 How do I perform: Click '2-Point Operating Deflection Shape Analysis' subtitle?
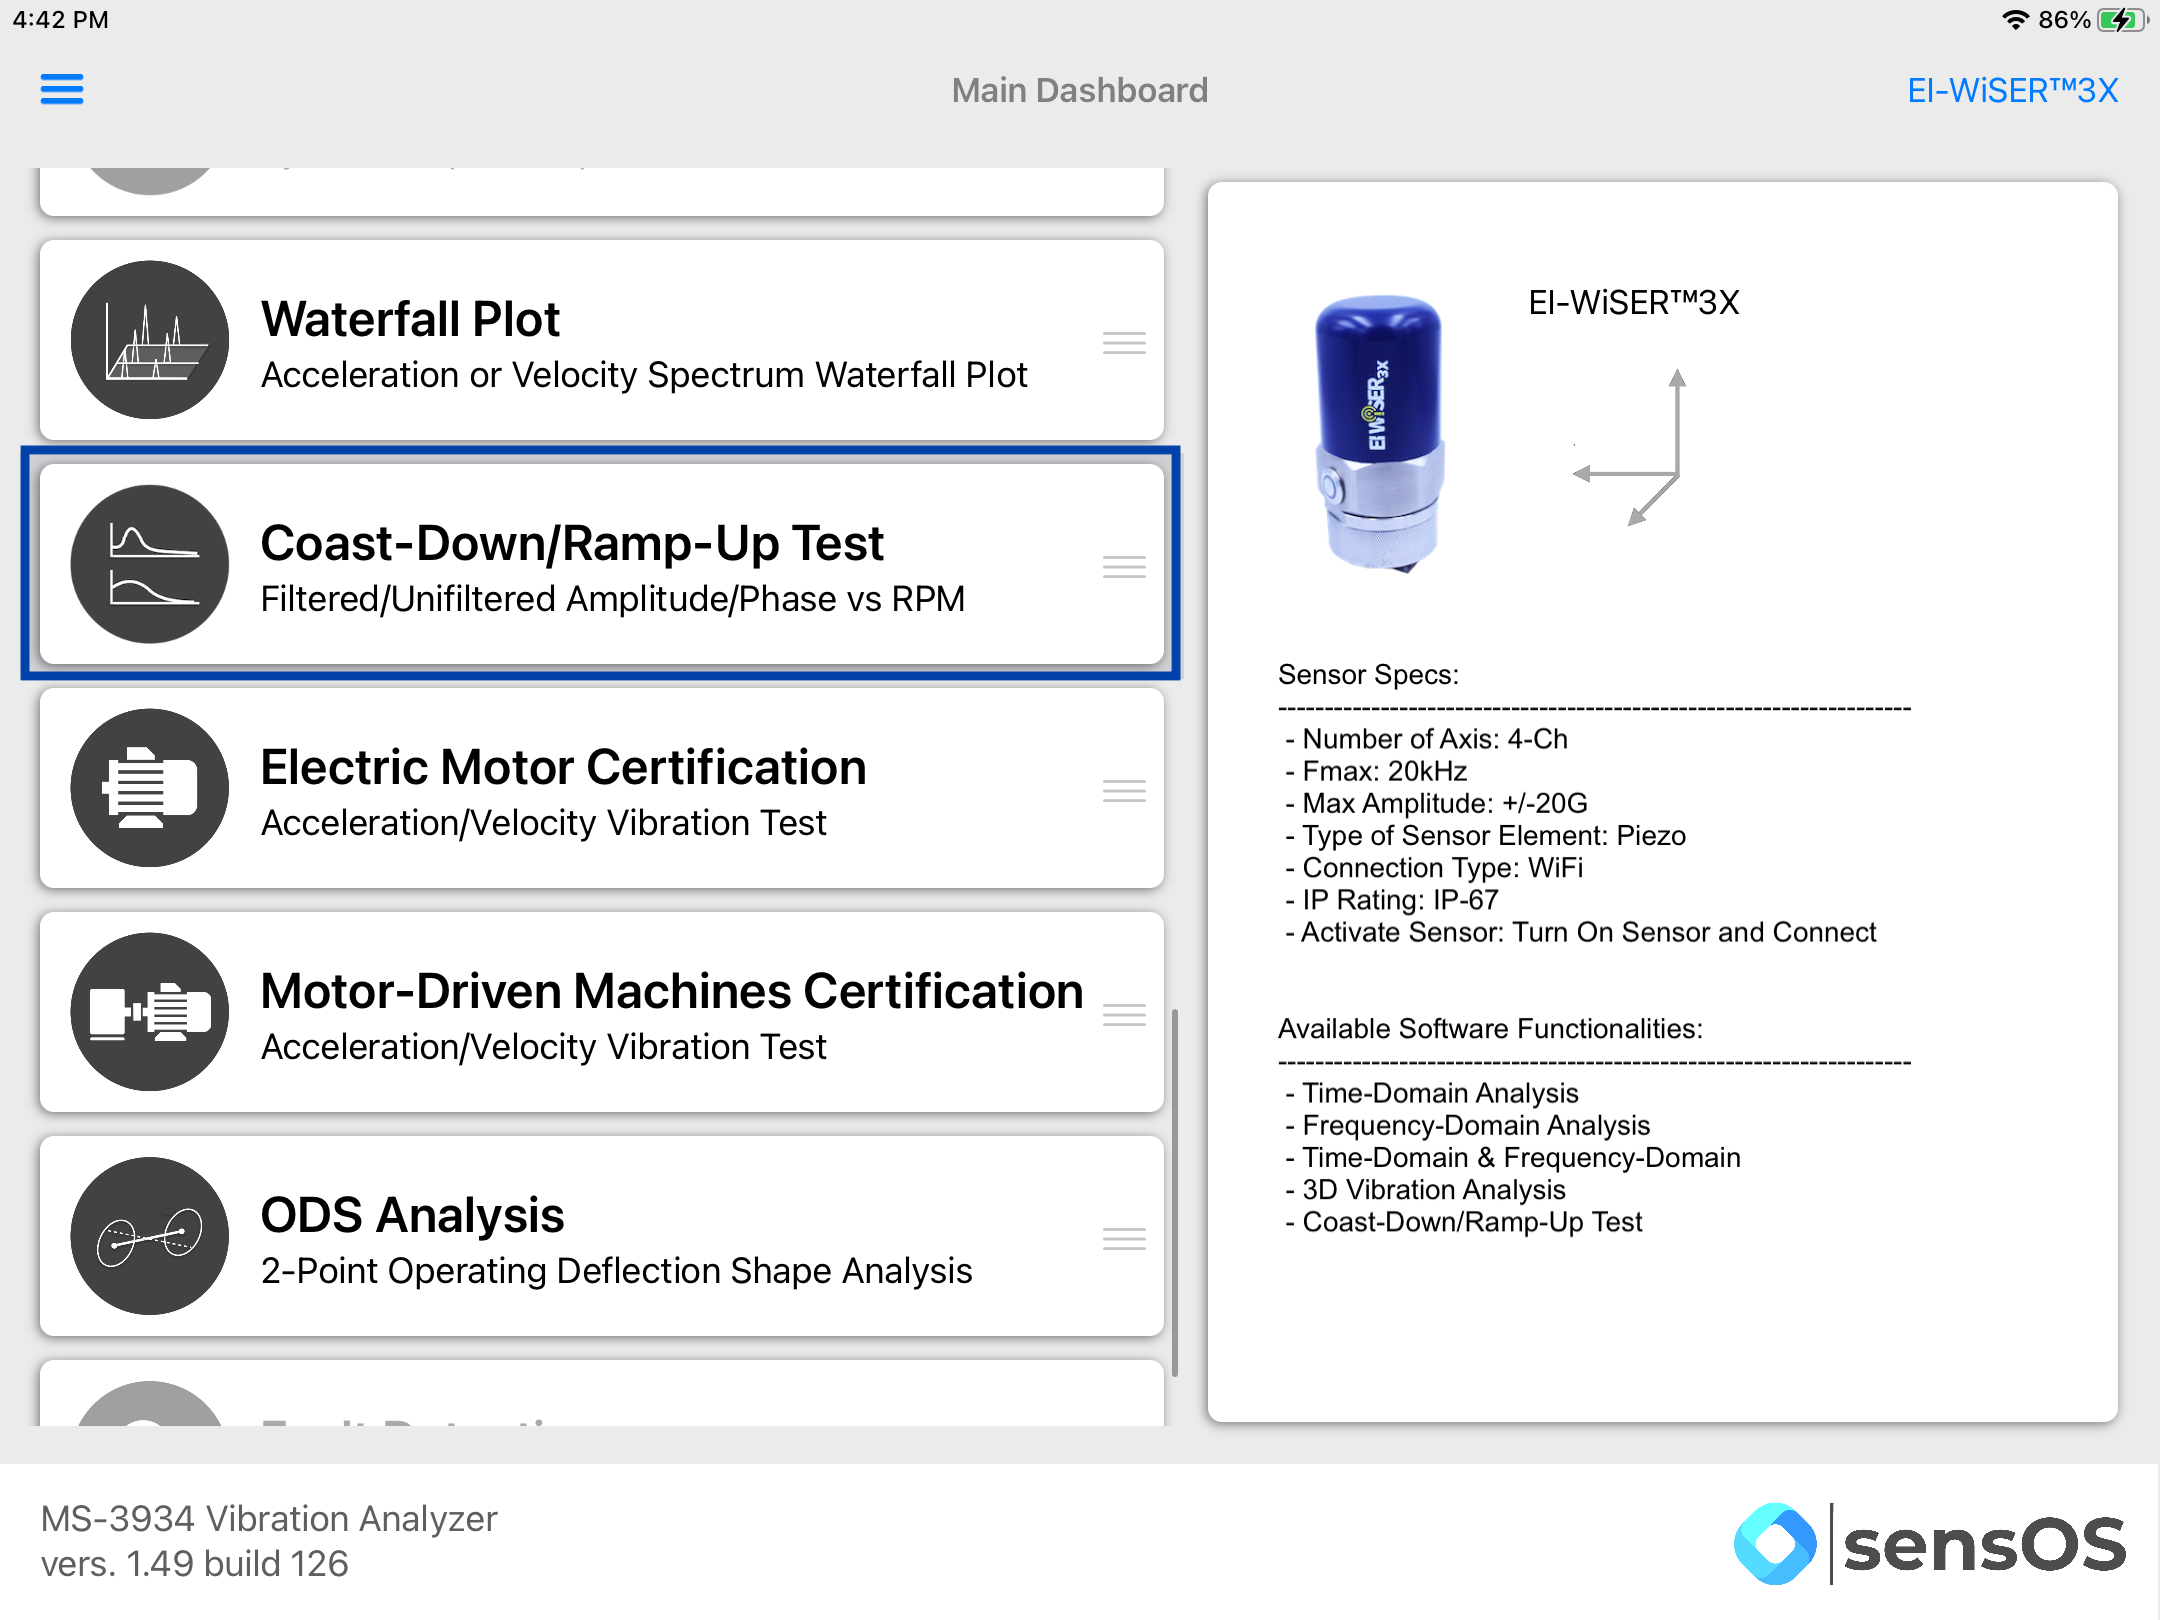(x=616, y=1271)
